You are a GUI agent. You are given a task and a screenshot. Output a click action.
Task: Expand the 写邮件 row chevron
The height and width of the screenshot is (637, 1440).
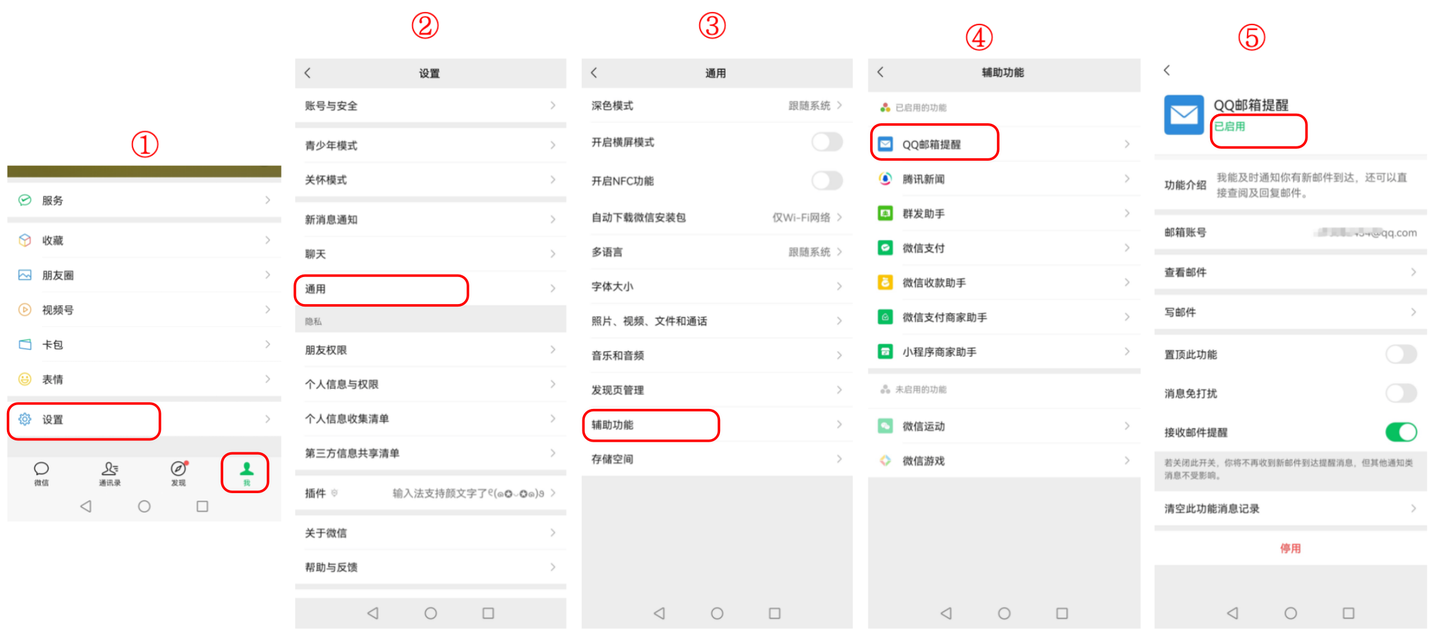1413,312
